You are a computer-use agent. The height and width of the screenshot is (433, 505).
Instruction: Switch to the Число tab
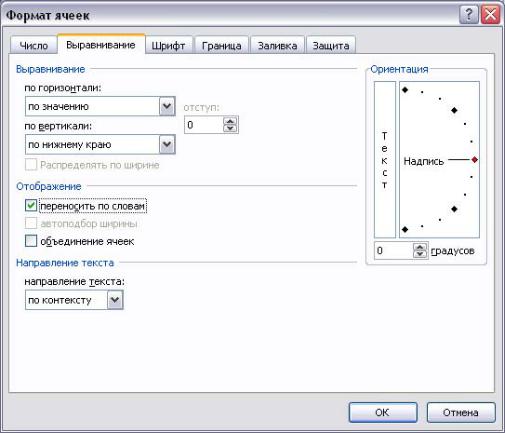click(33, 45)
